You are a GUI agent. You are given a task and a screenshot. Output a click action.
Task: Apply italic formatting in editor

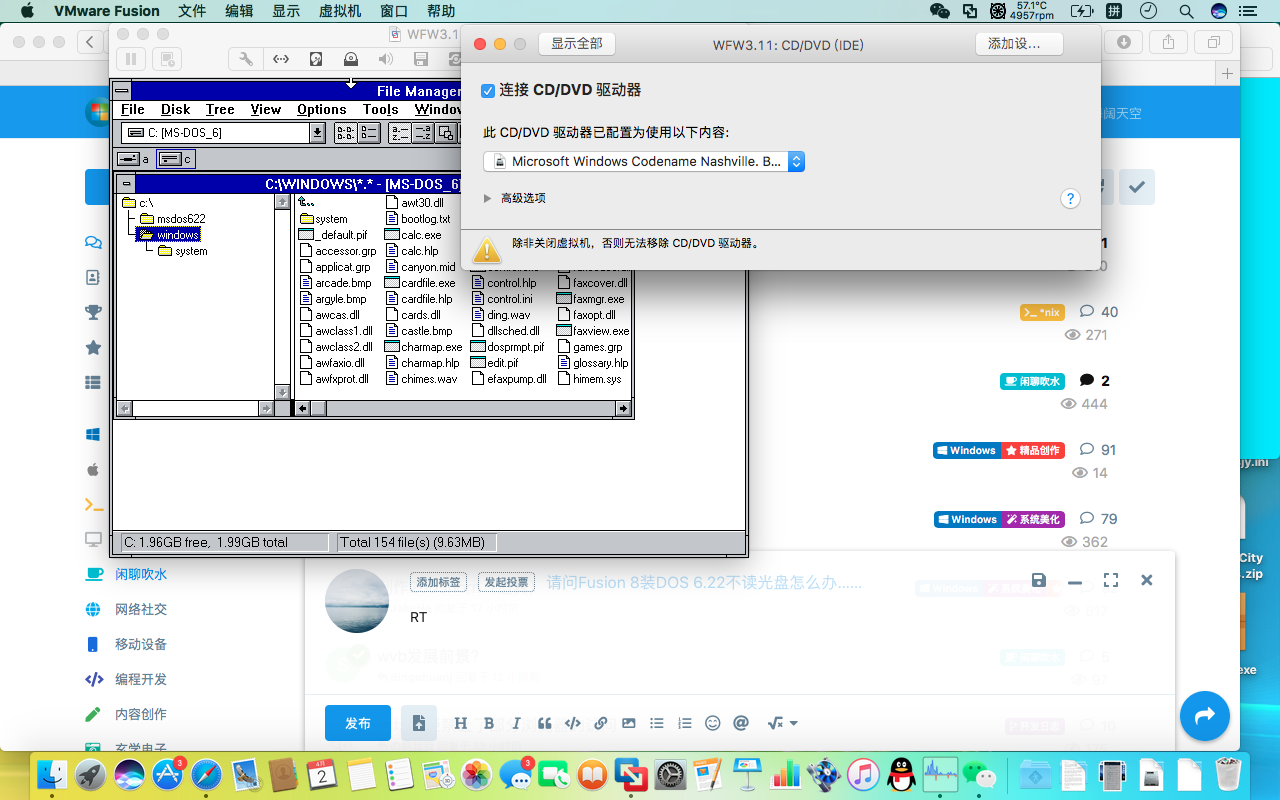[x=517, y=723]
